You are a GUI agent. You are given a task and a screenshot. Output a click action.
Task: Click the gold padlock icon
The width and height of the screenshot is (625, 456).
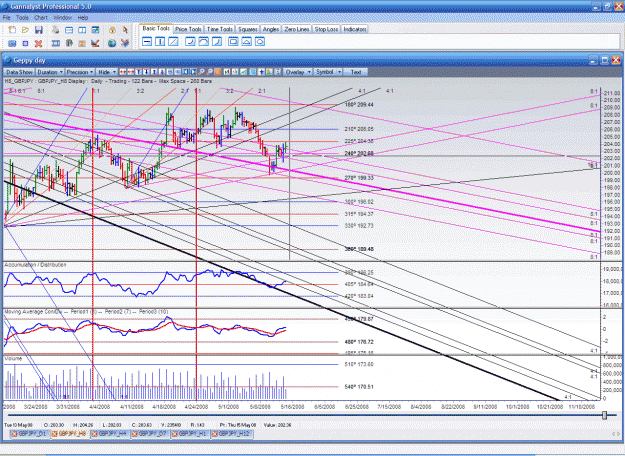point(112,30)
